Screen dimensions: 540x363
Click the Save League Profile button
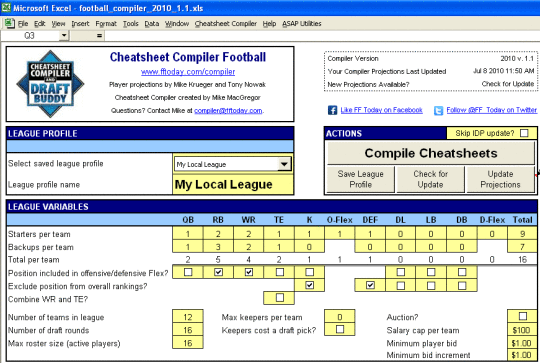pos(361,179)
